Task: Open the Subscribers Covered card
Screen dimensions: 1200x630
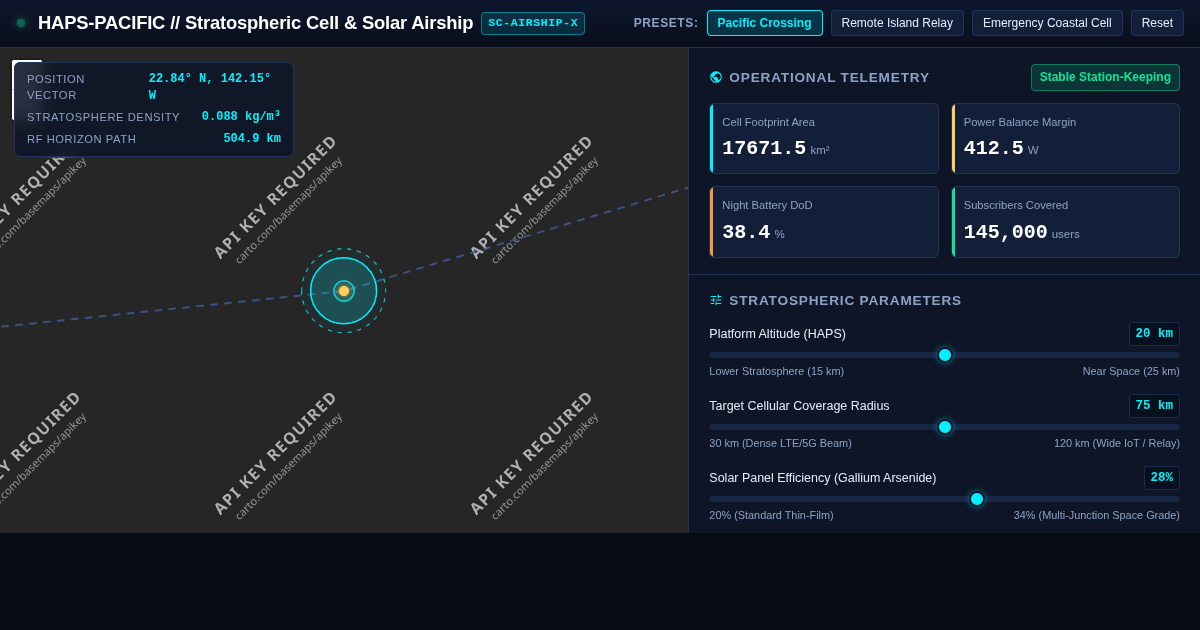Action: click(x=1065, y=222)
